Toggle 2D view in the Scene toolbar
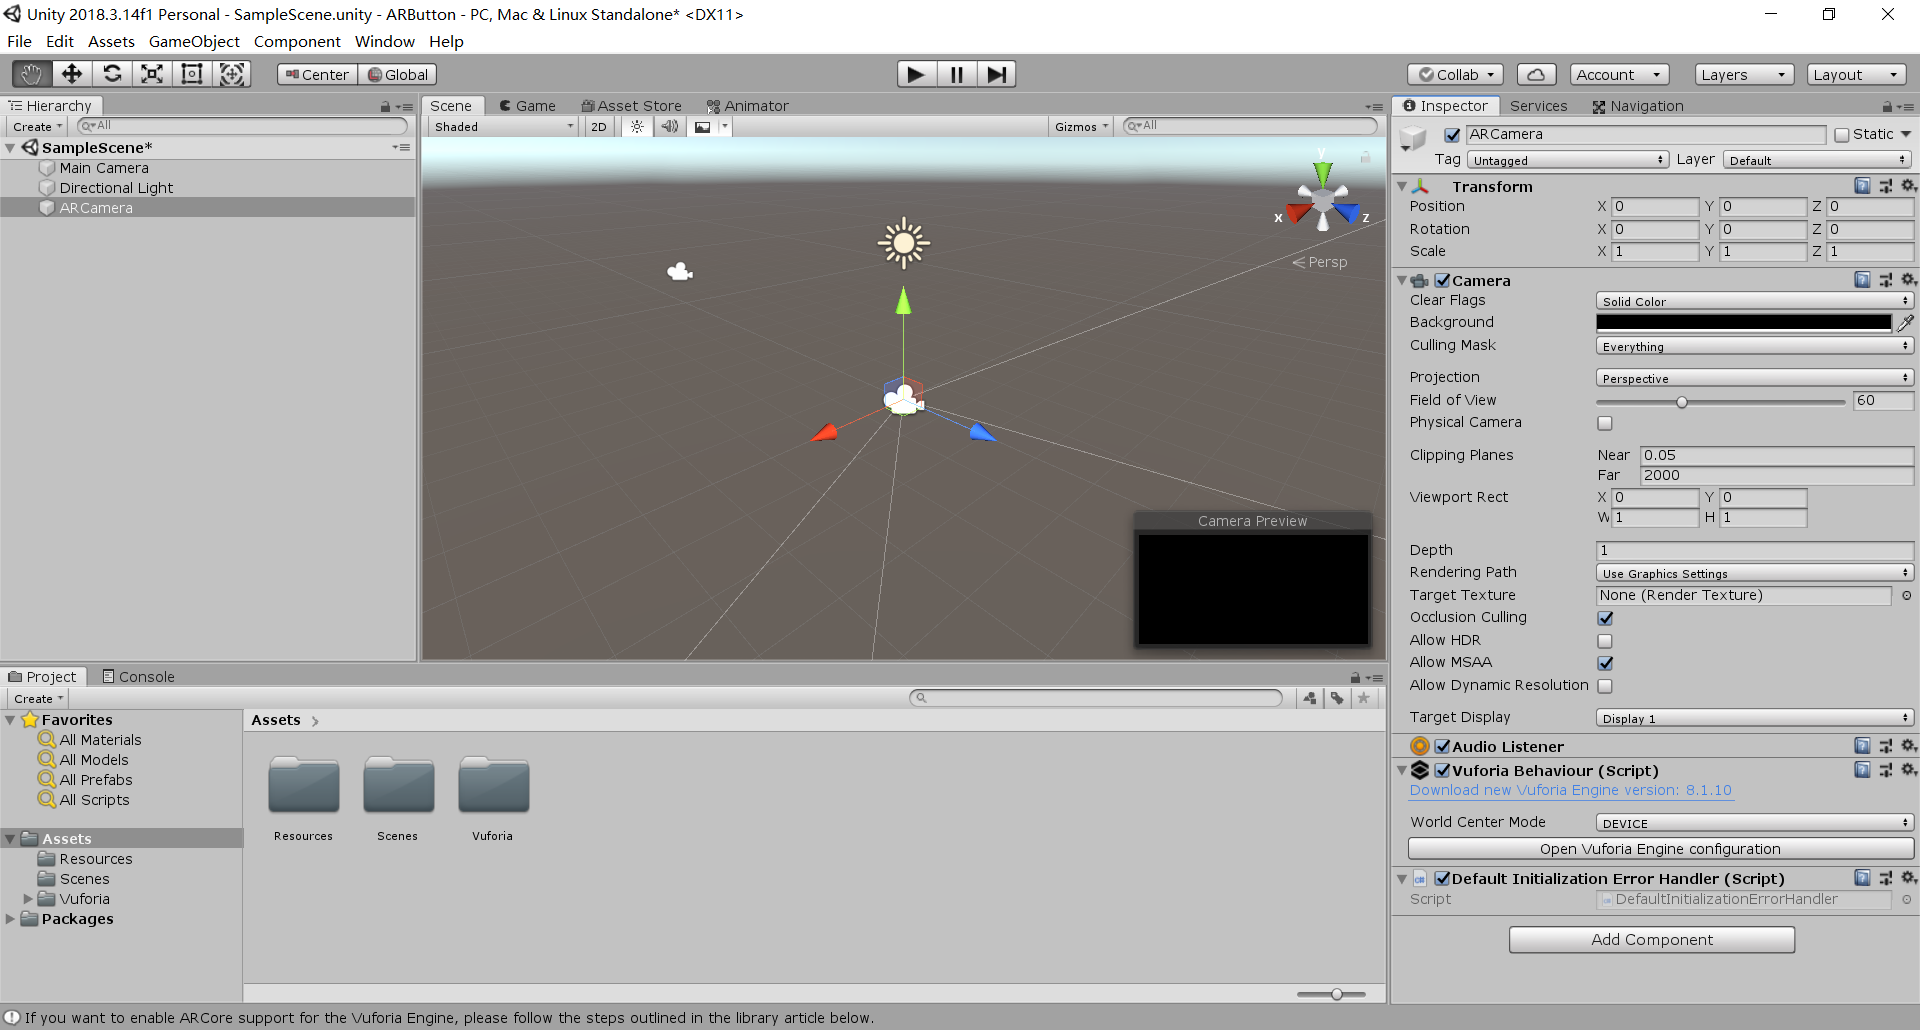The height and width of the screenshot is (1030, 1920). pyautogui.click(x=598, y=126)
